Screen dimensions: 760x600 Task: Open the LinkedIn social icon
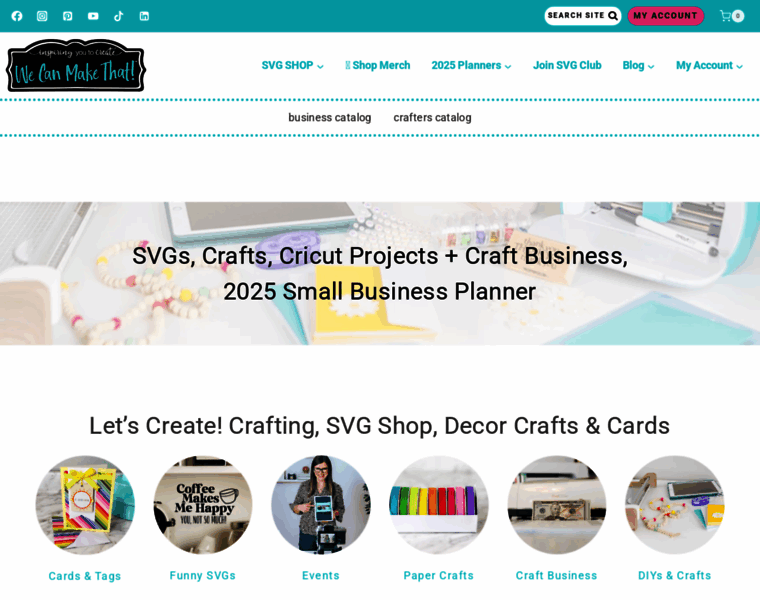(x=144, y=16)
